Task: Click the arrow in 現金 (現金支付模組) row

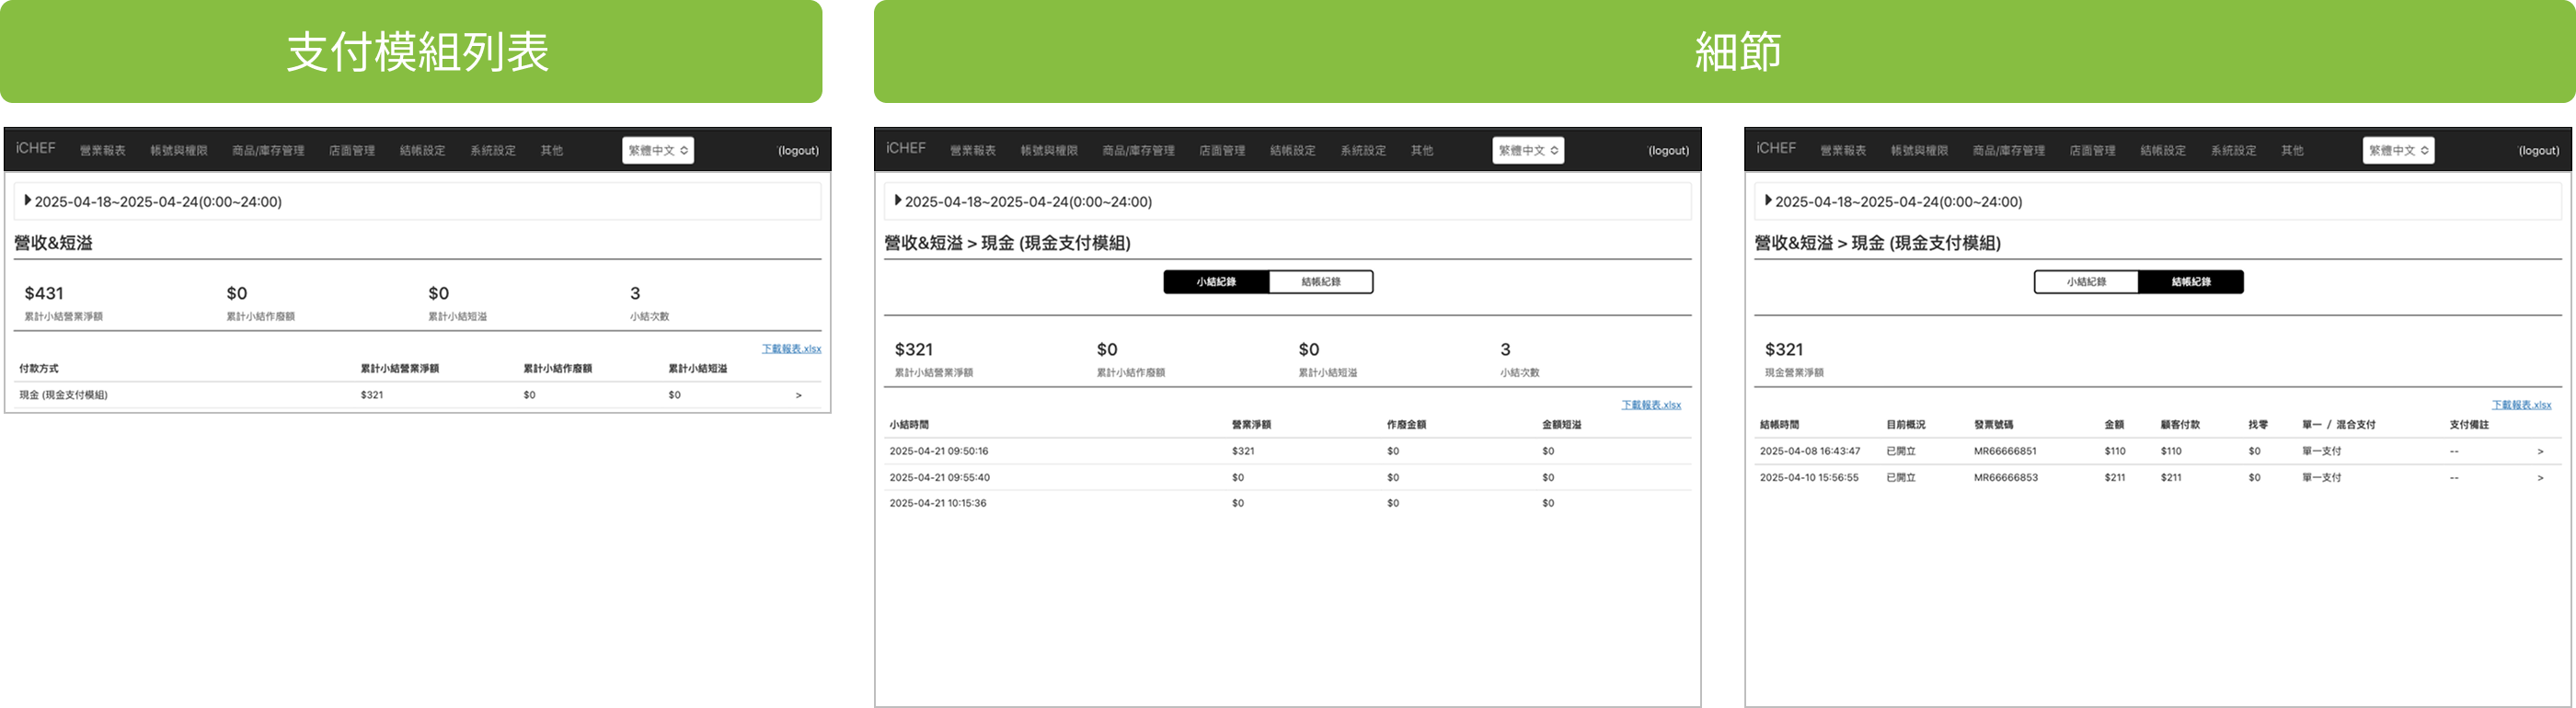Action: tap(798, 396)
